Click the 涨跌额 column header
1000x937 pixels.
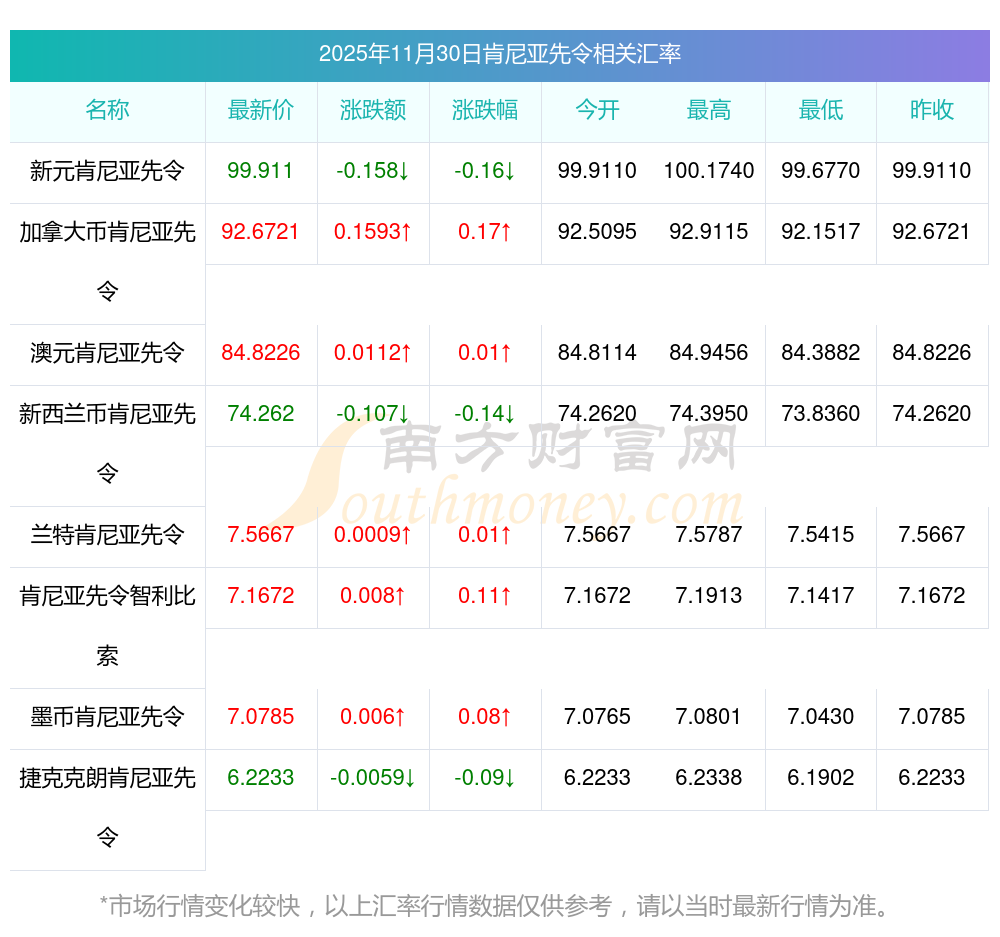coord(373,111)
